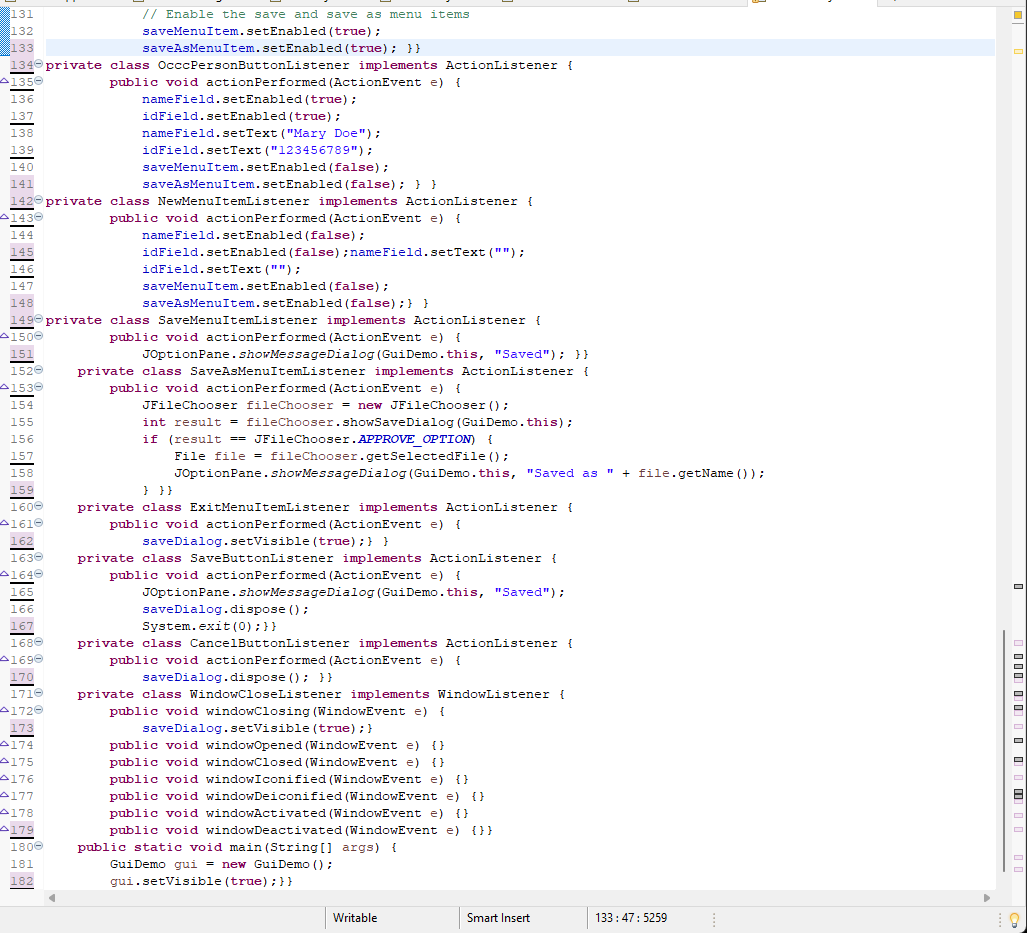Click line number 150 in the left margin
1027x933 pixels.
[22, 336]
